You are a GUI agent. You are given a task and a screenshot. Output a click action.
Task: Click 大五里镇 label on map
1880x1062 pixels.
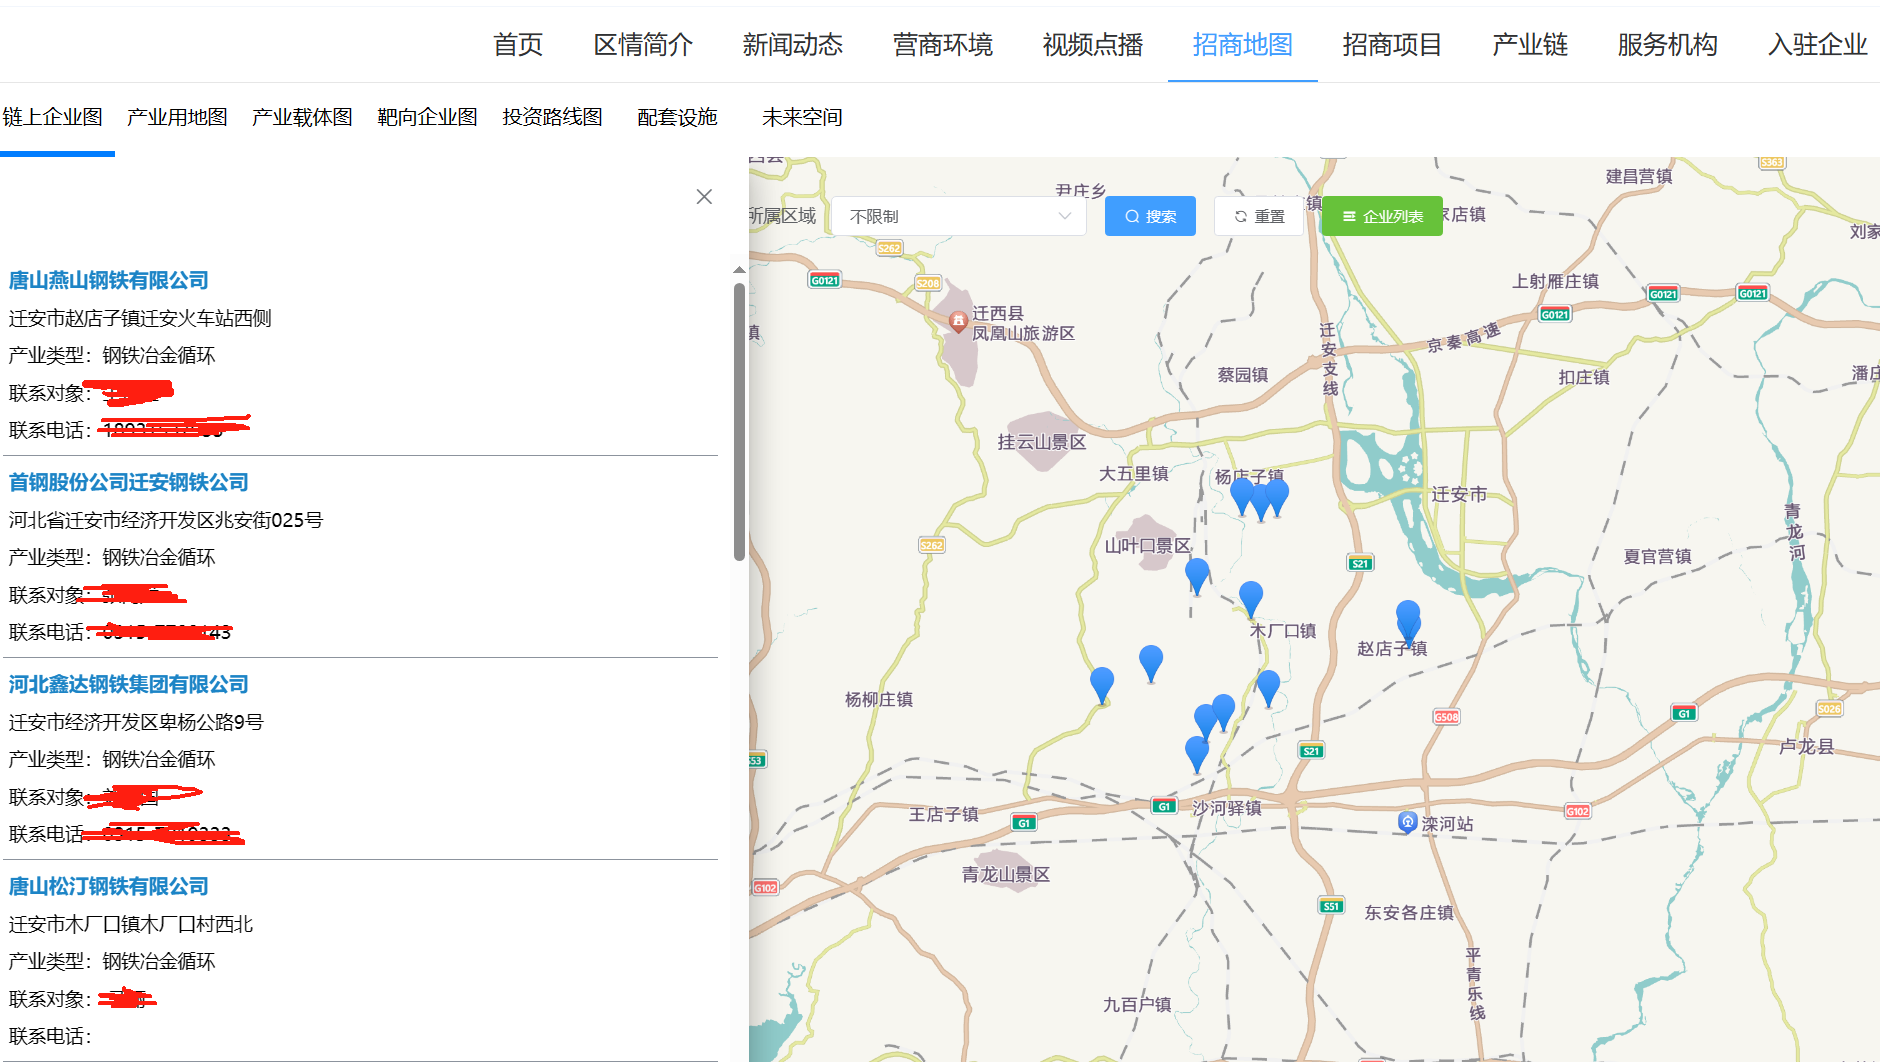coord(1134,473)
